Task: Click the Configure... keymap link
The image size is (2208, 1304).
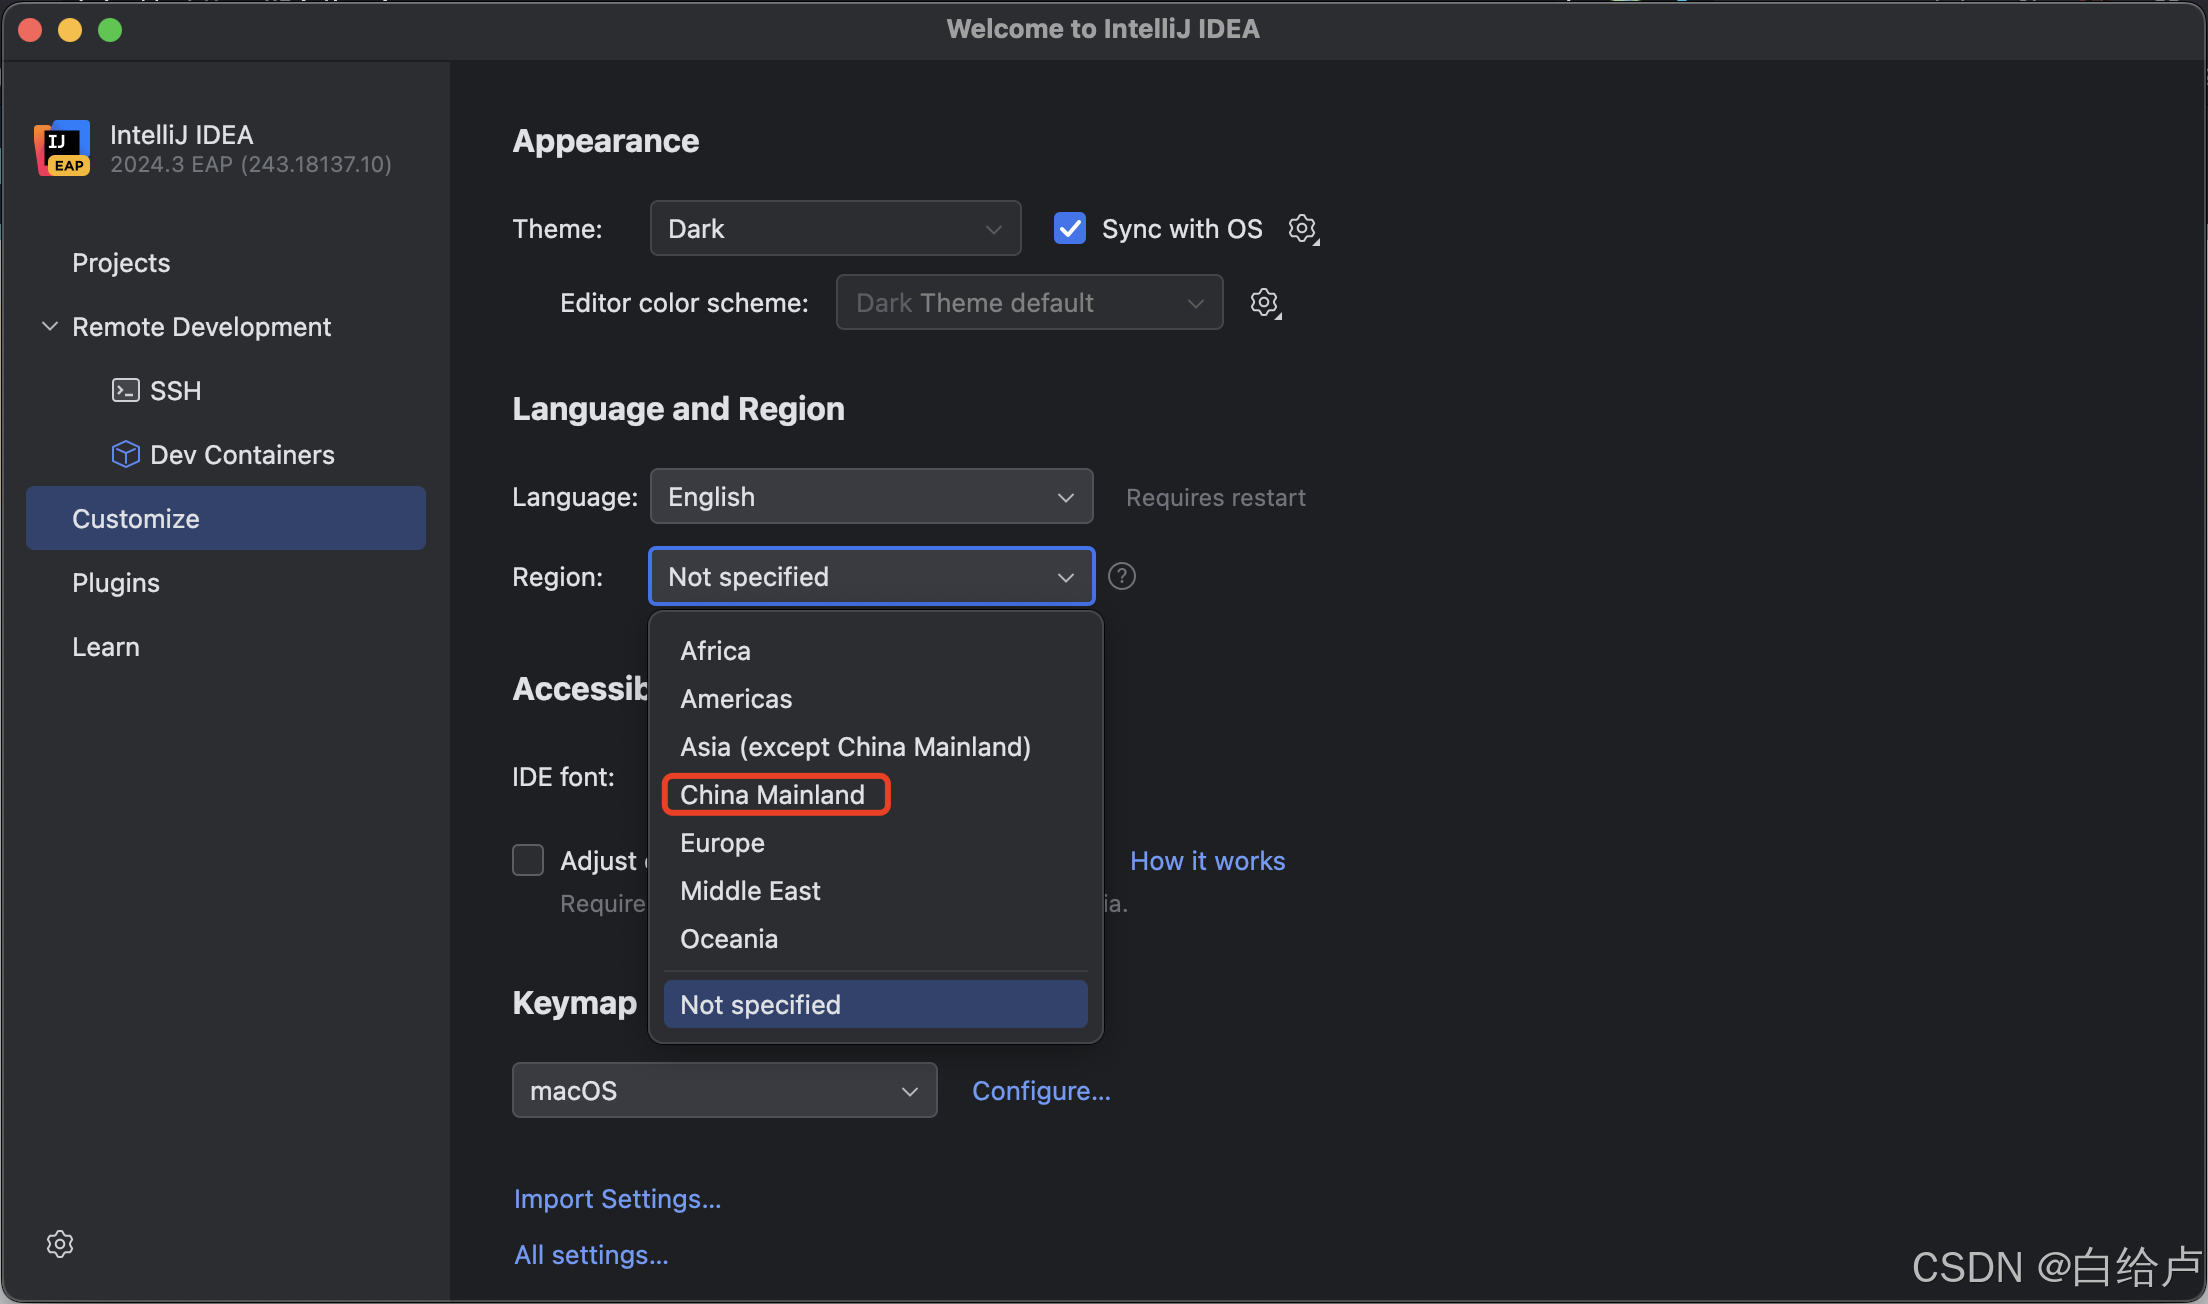Action: tap(1041, 1091)
